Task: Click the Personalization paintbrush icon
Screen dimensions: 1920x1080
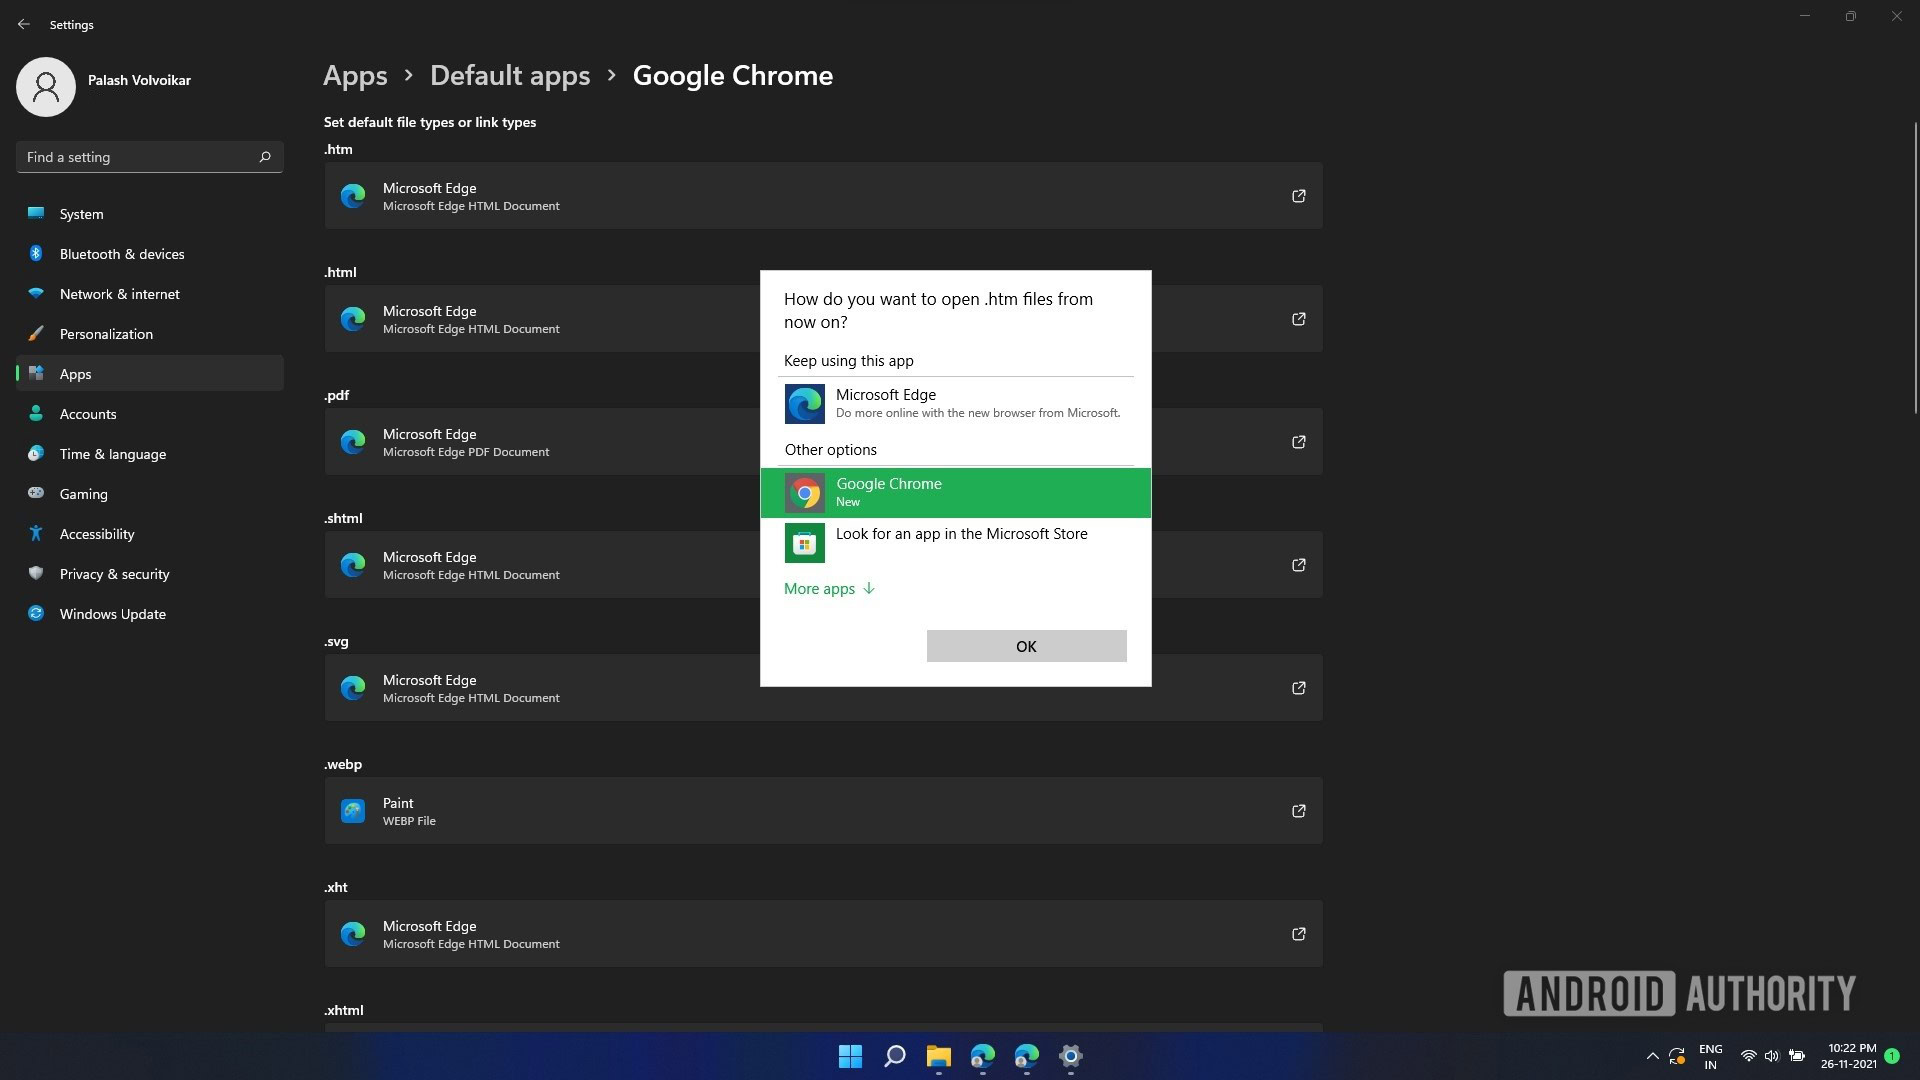Action: pyautogui.click(x=36, y=333)
